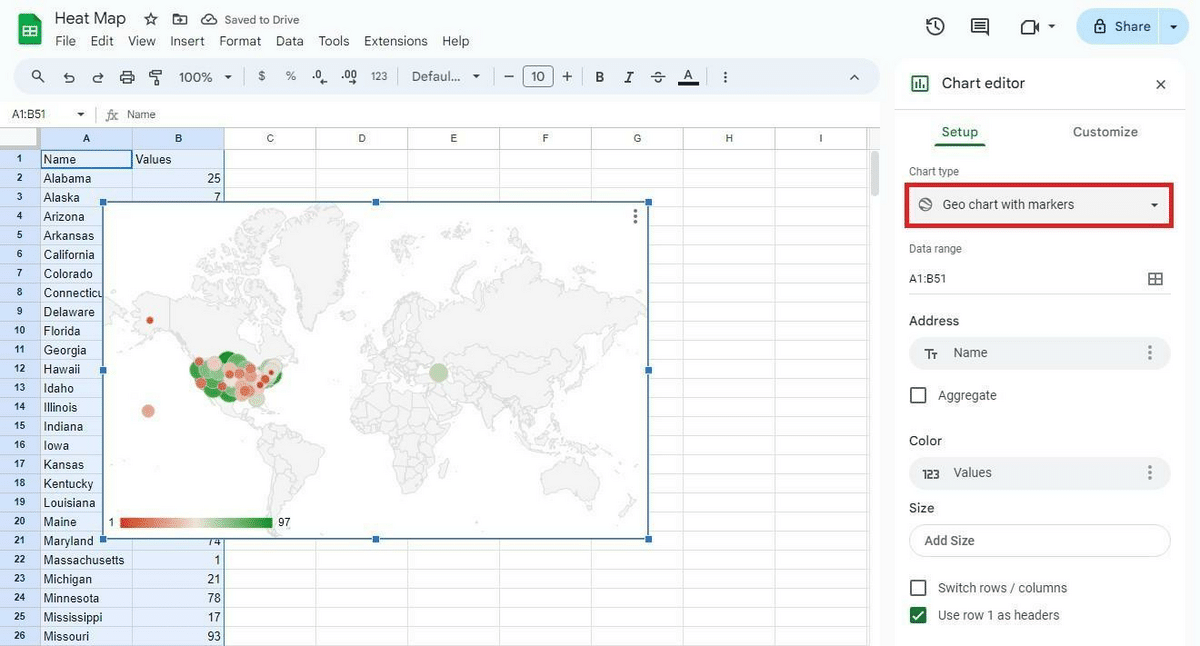The width and height of the screenshot is (1200, 646).
Task: Open the font family dropdown
Action: point(446,76)
